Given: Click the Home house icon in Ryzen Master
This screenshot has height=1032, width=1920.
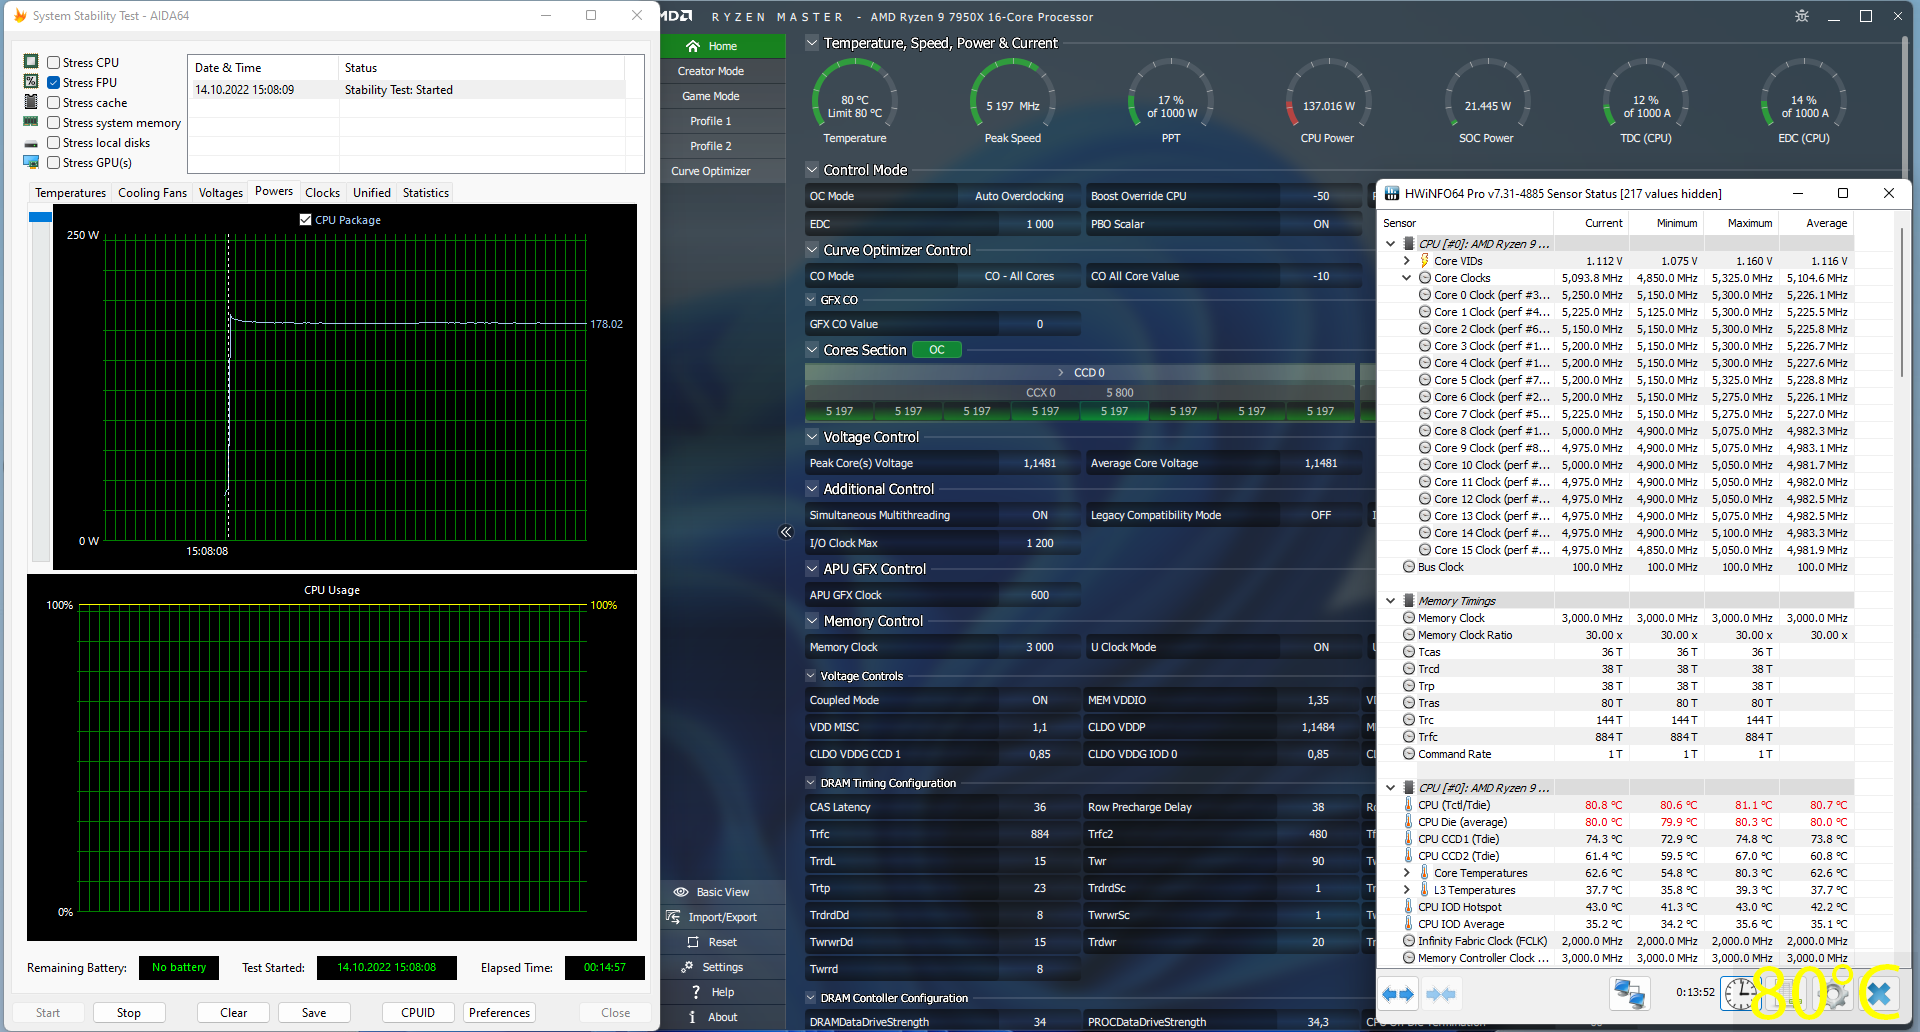Looking at the screenshot, I should pos(692,46).
